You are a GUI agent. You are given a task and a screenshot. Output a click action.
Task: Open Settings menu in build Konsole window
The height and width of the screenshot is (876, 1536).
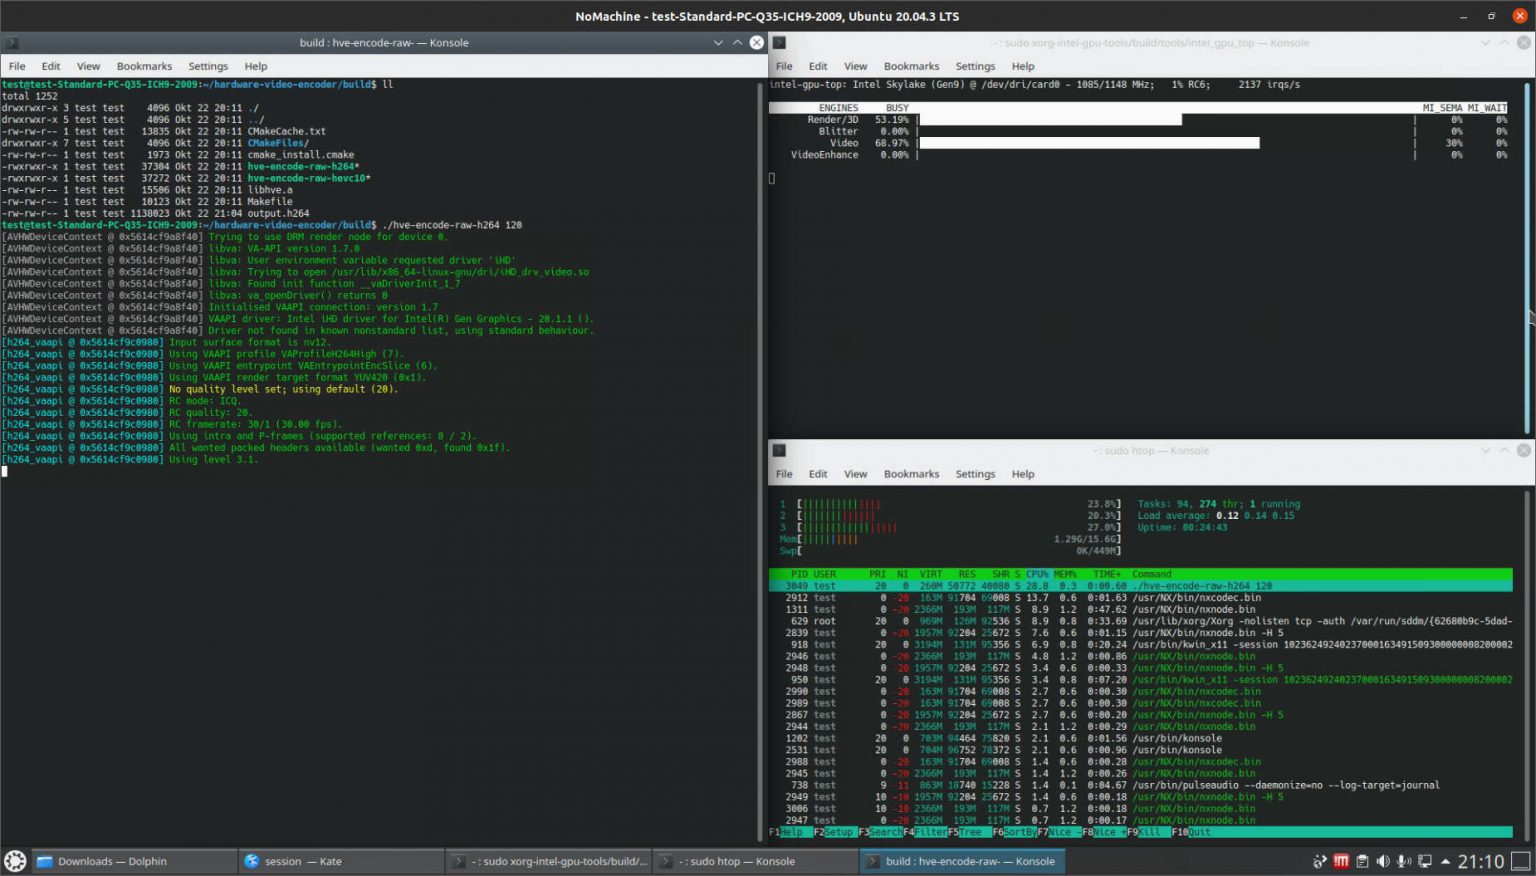[208, 66]
